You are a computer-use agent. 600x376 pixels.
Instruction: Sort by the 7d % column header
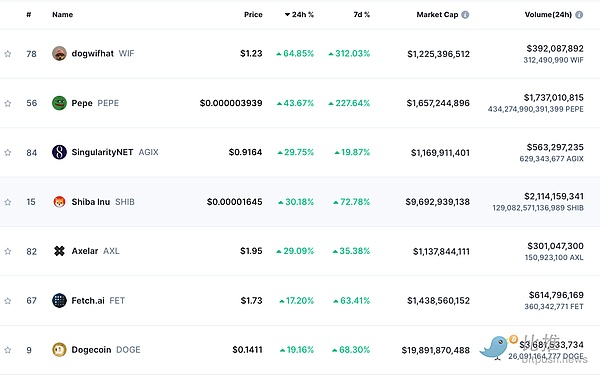point(362,15)
